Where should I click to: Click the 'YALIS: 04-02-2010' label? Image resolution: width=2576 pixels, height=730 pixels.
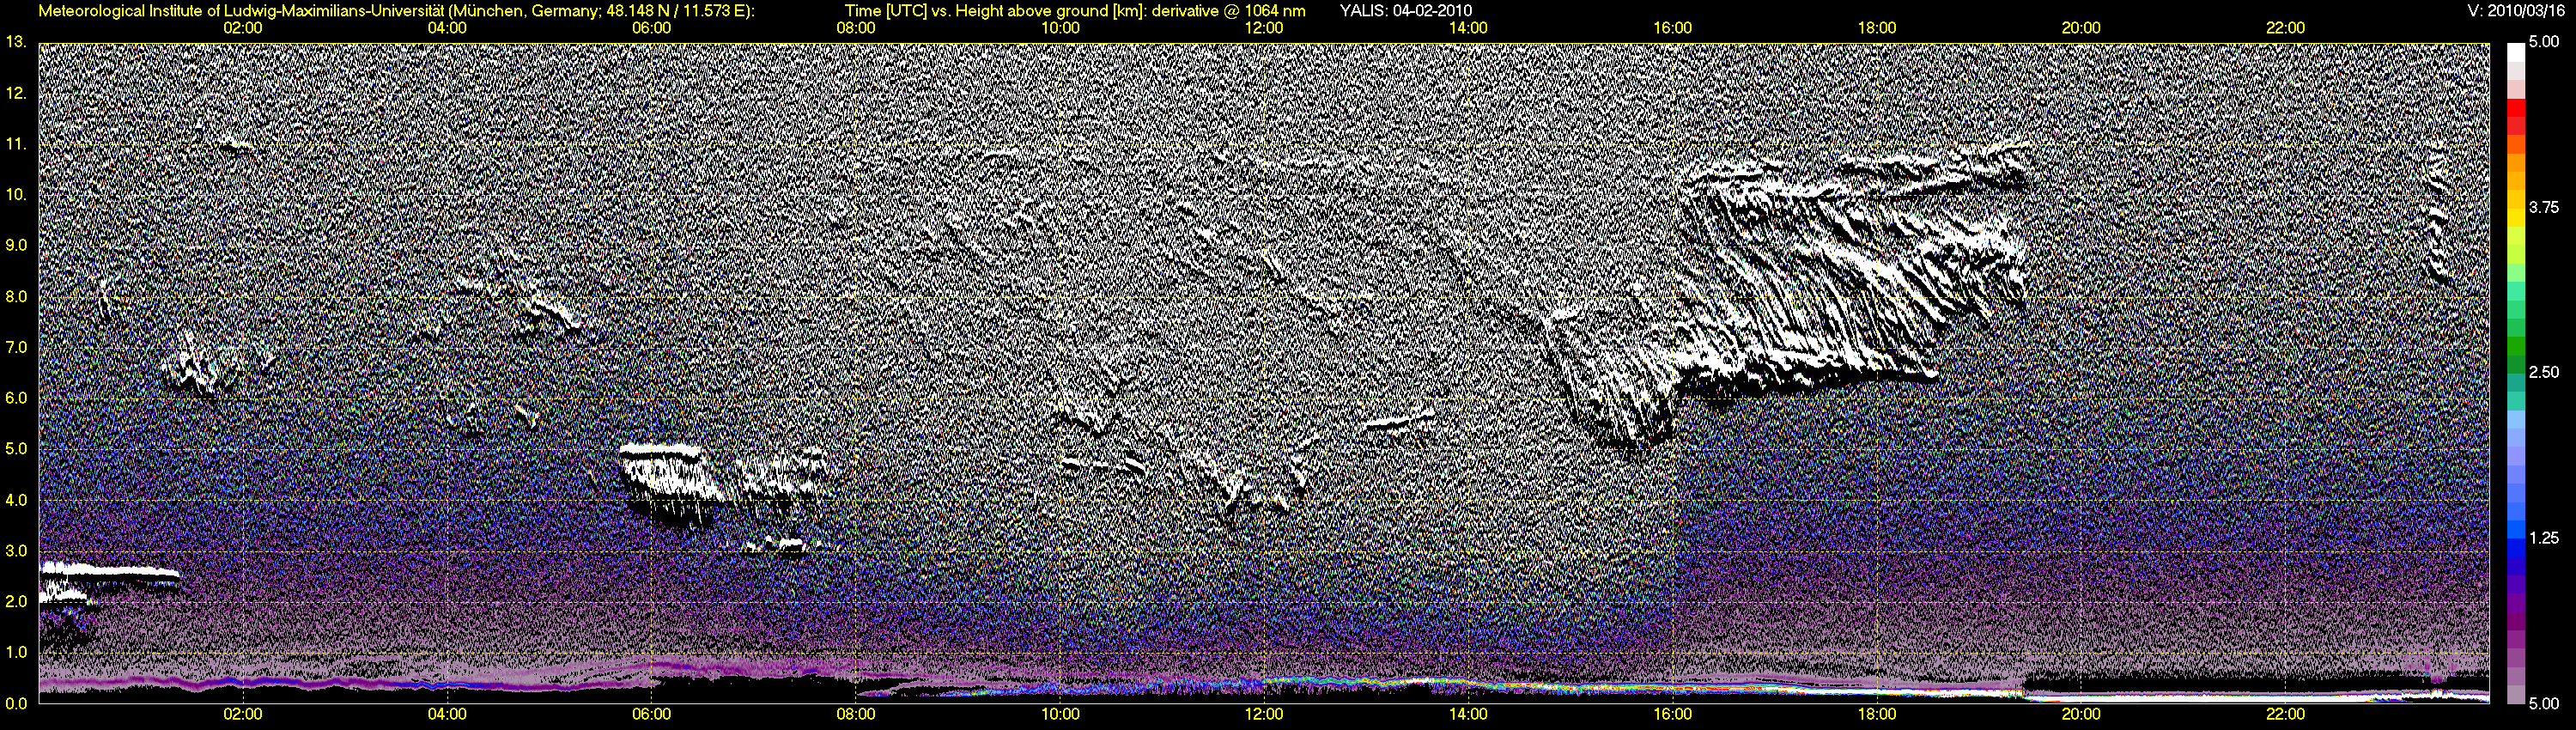click(1405, 11)
